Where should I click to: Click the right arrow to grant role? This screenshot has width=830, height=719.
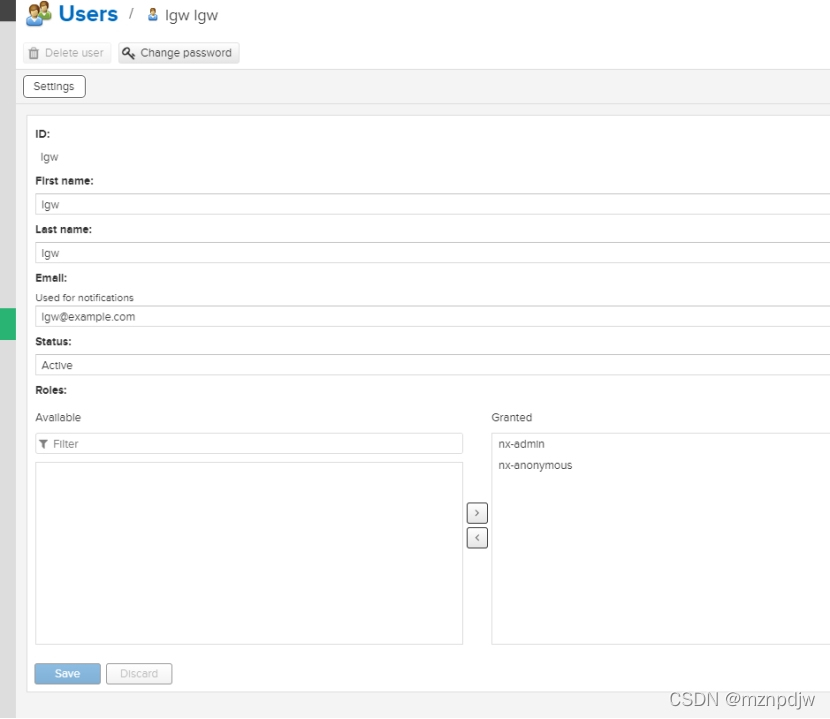tap(477, 513)
